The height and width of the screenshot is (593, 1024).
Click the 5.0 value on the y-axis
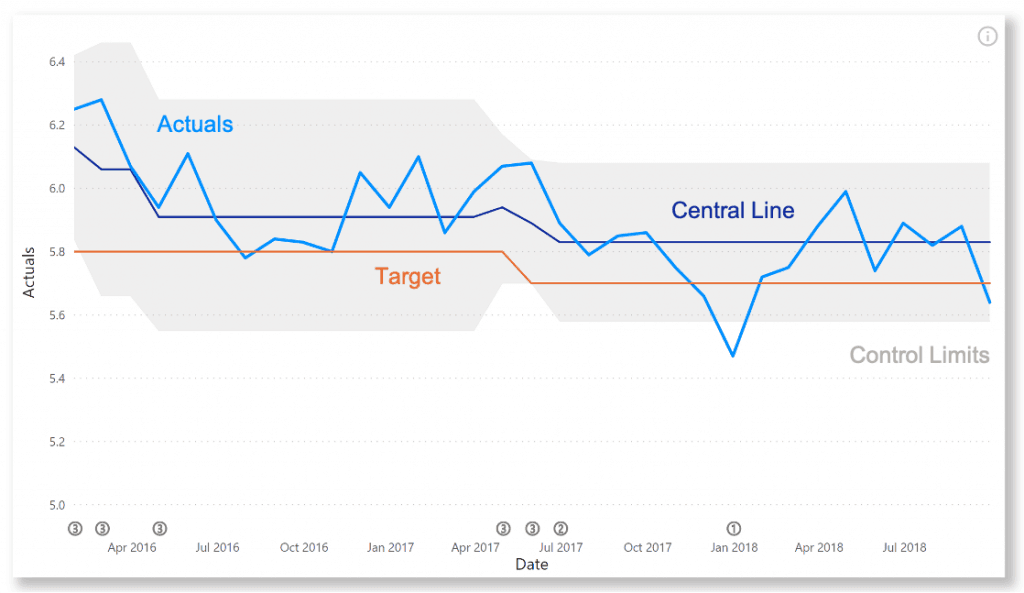click(x=57, y=505)
